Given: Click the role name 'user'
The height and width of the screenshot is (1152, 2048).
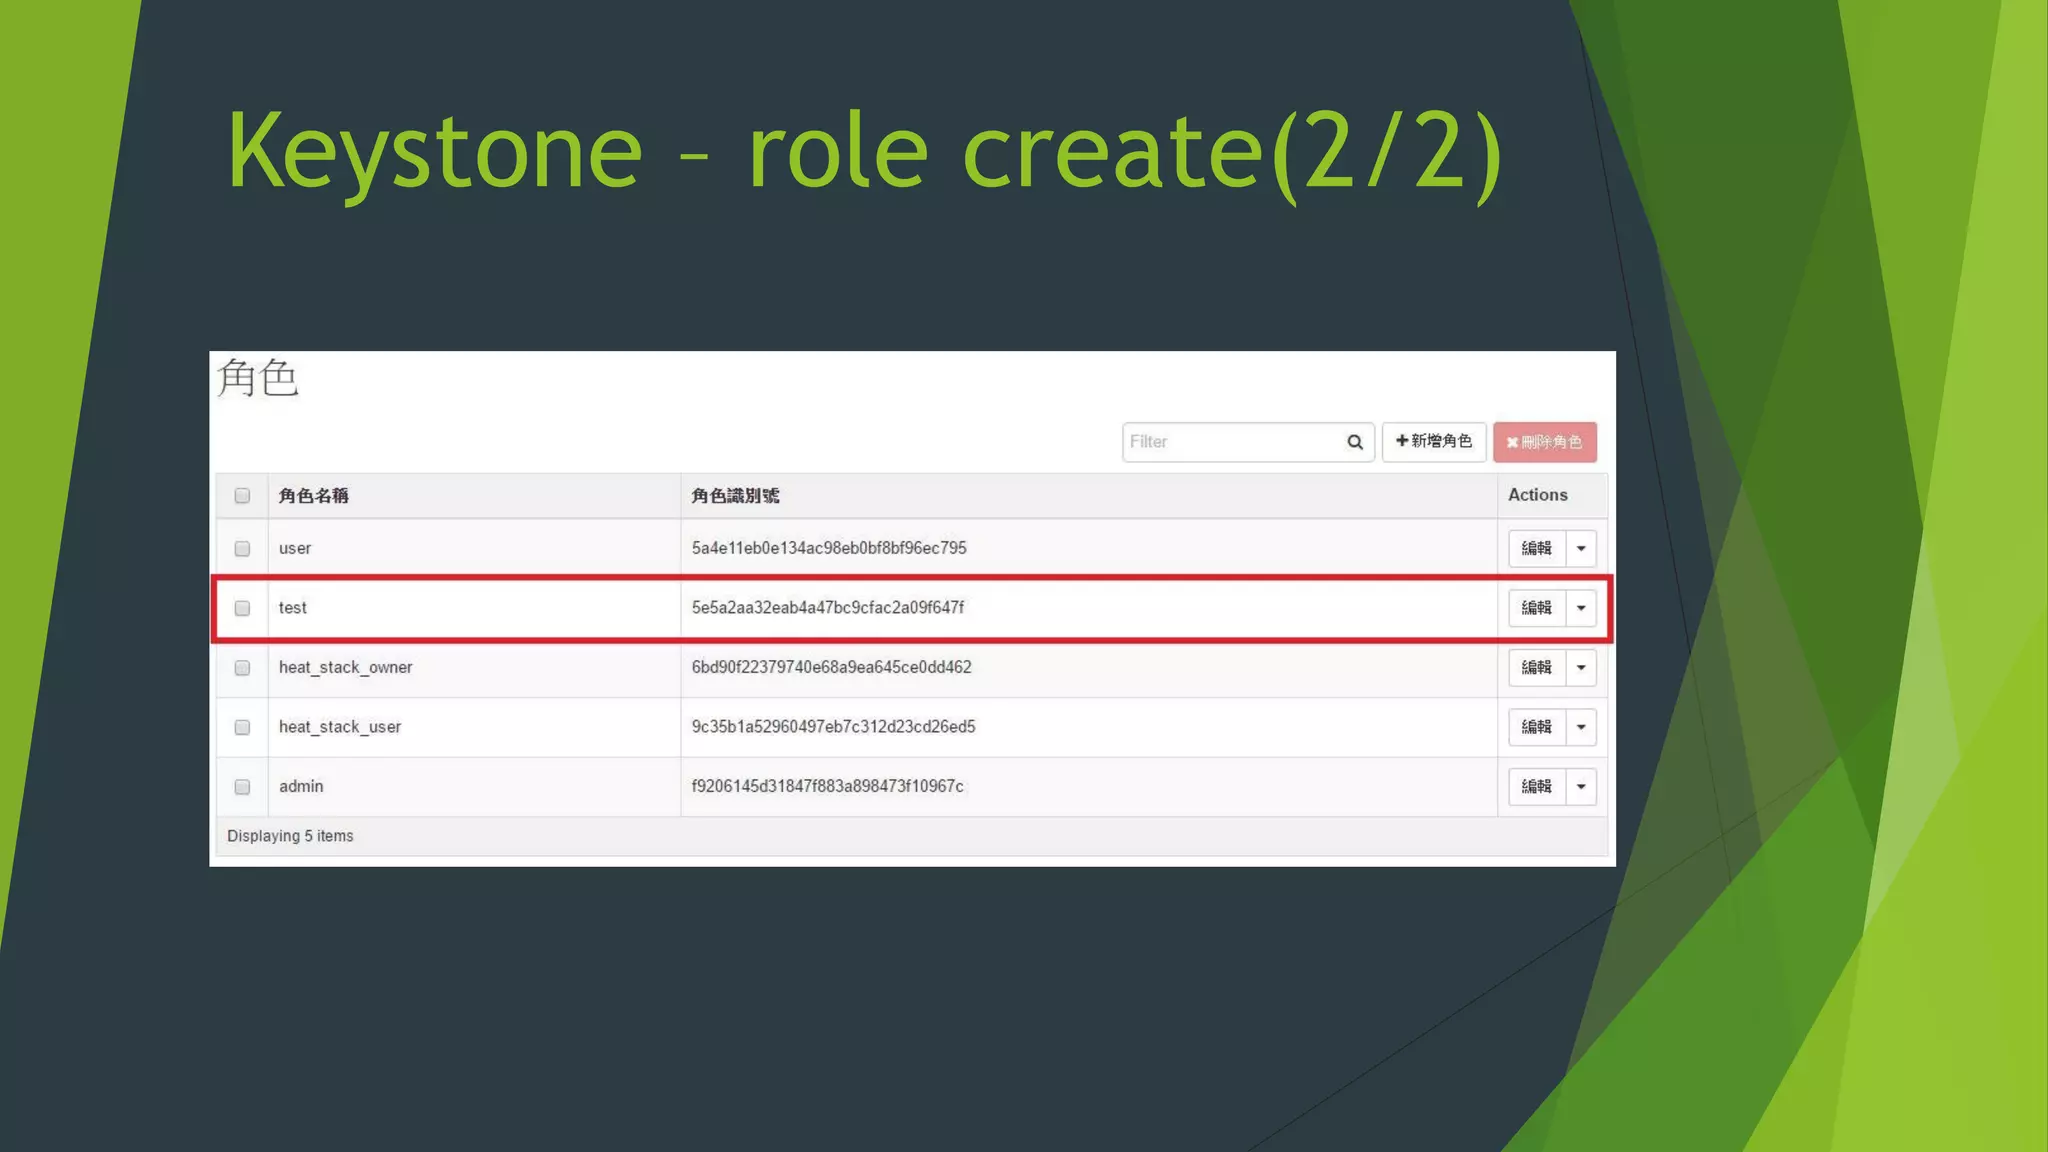Looking at the screenshot, I should 295,548.
